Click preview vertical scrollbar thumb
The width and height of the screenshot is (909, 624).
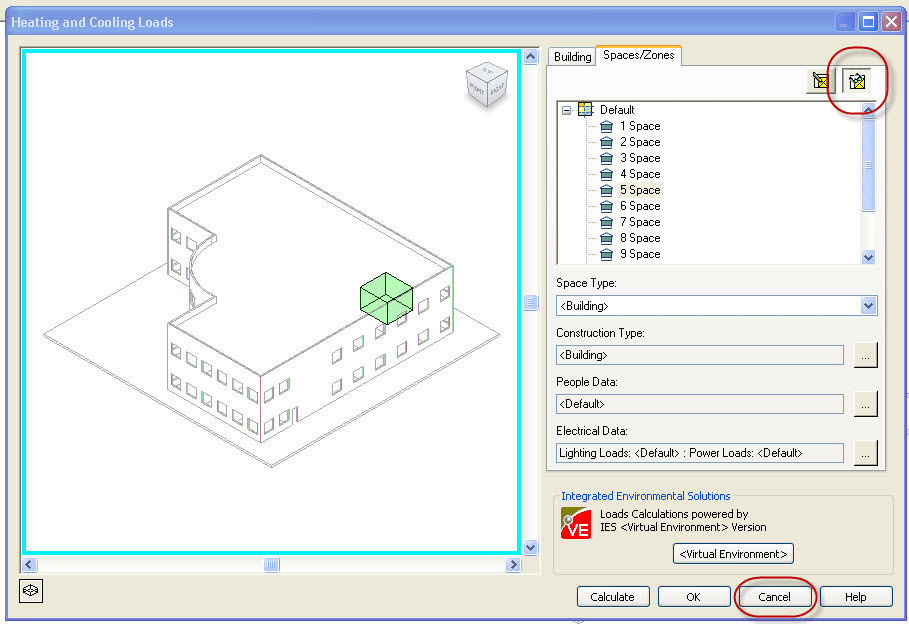coord(530,302)
